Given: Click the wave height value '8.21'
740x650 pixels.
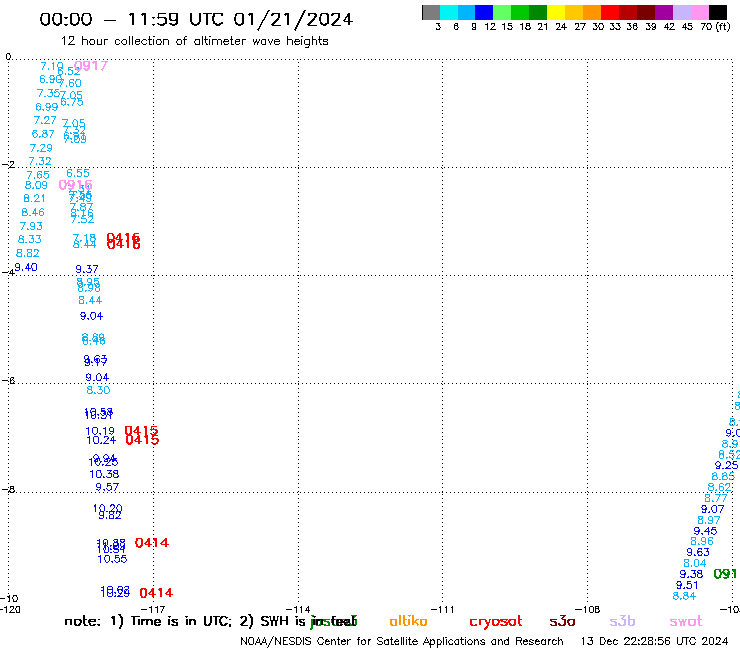Looking at the screenshot, I should pos(34,199).
